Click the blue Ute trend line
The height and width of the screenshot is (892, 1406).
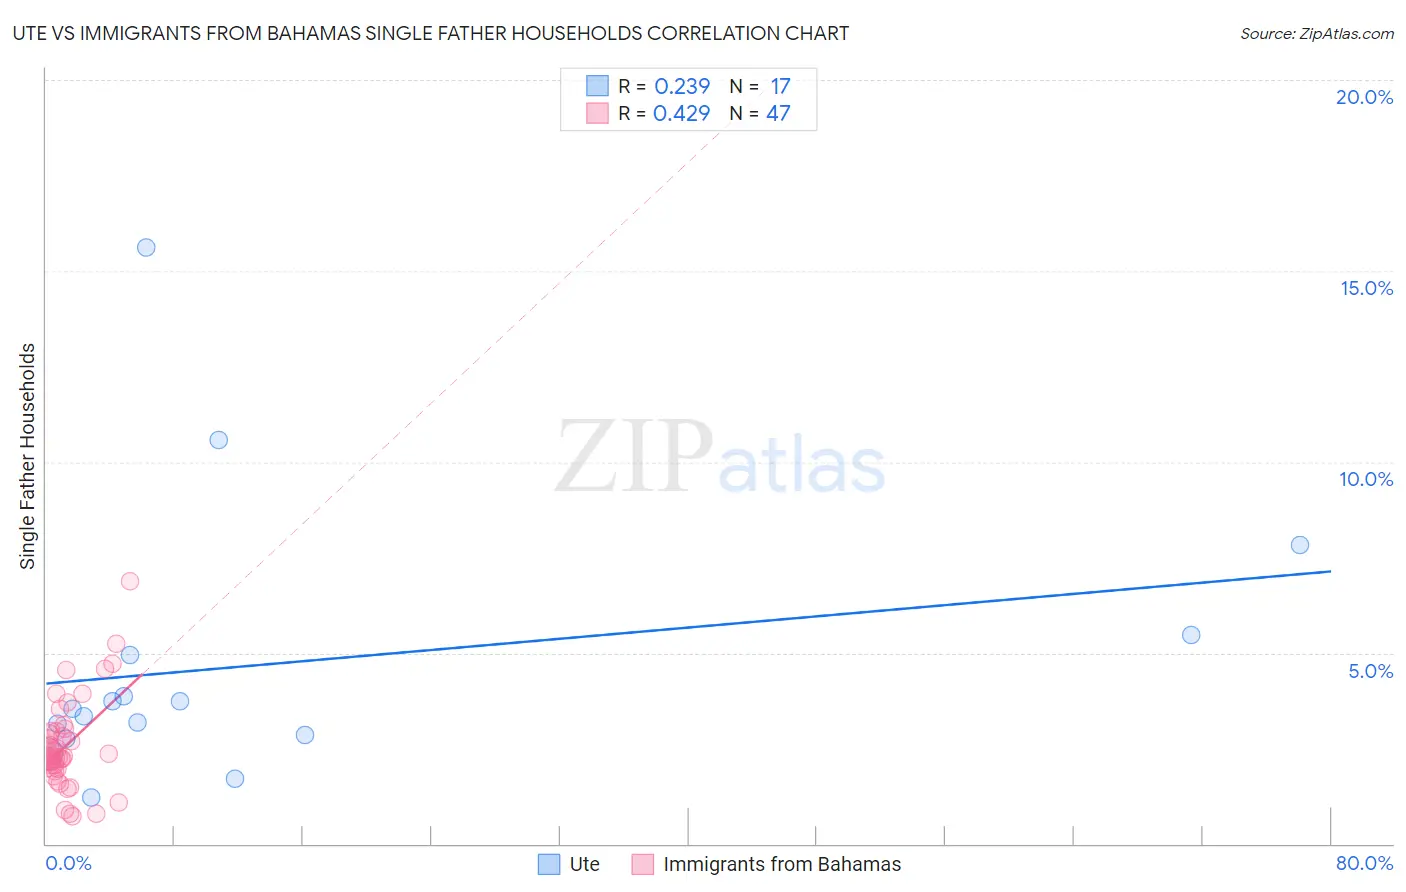tap(688, 627)
